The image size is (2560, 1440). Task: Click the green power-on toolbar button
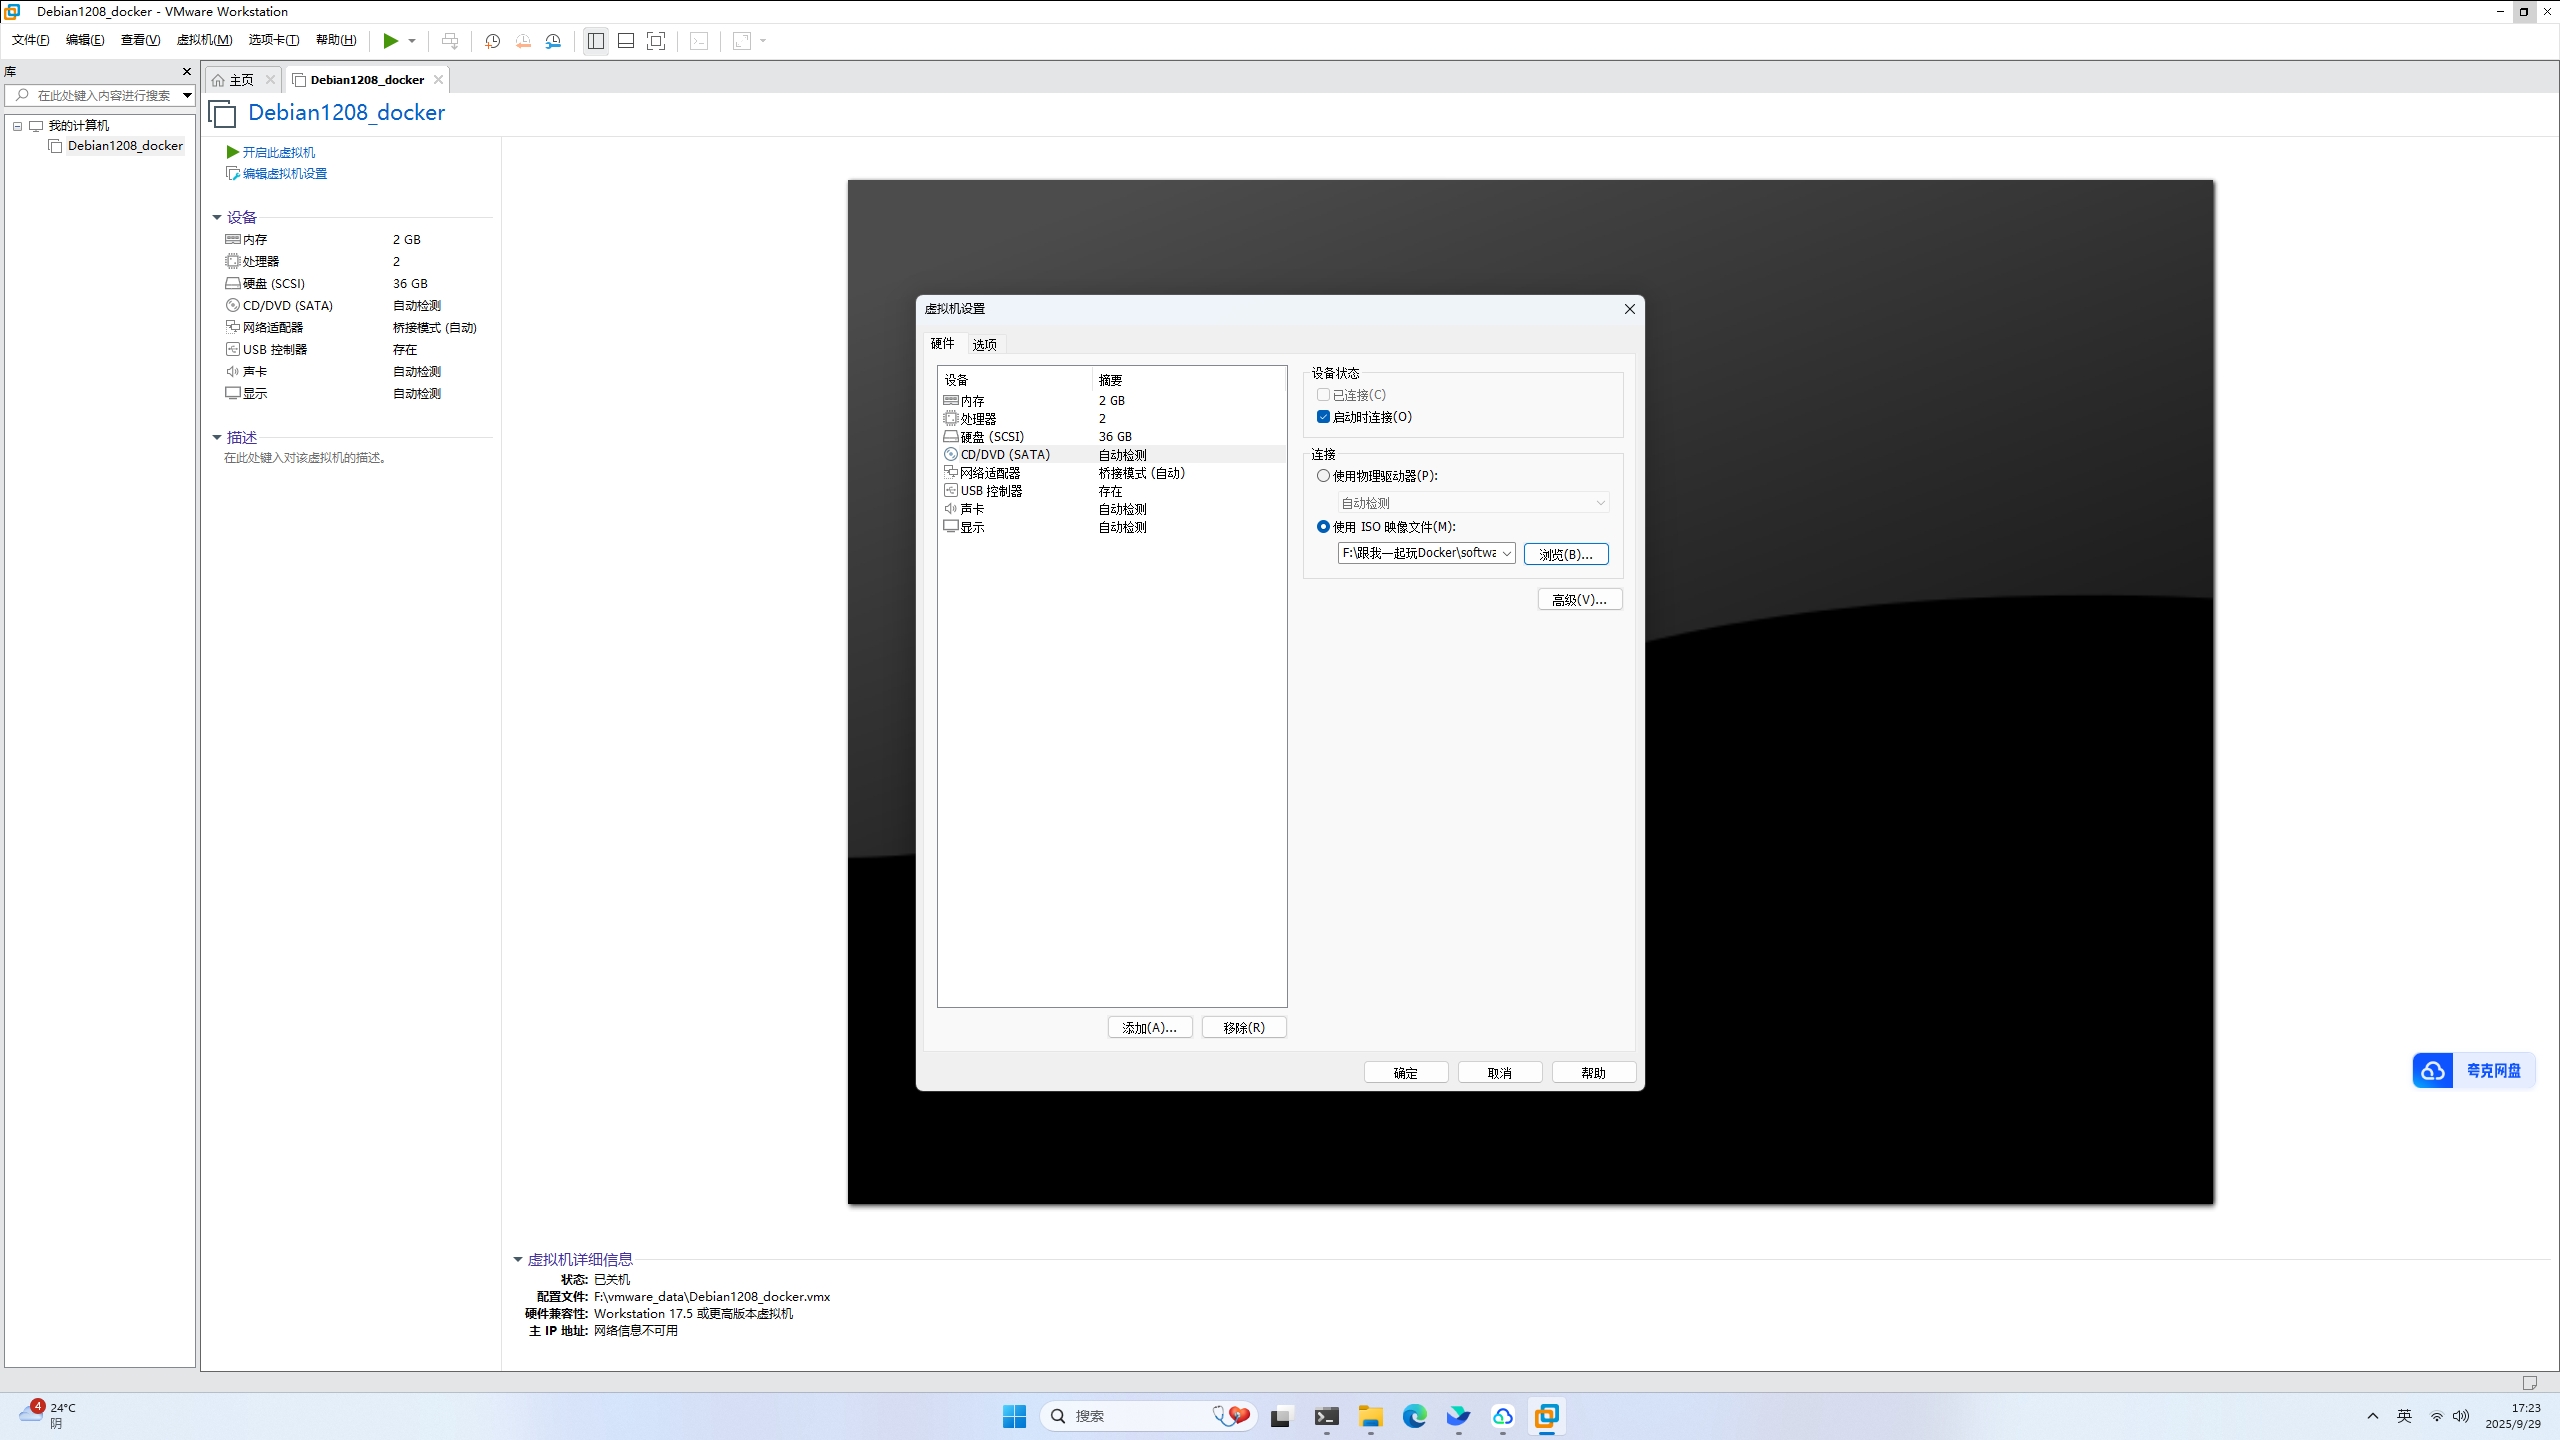click(390, 41)
